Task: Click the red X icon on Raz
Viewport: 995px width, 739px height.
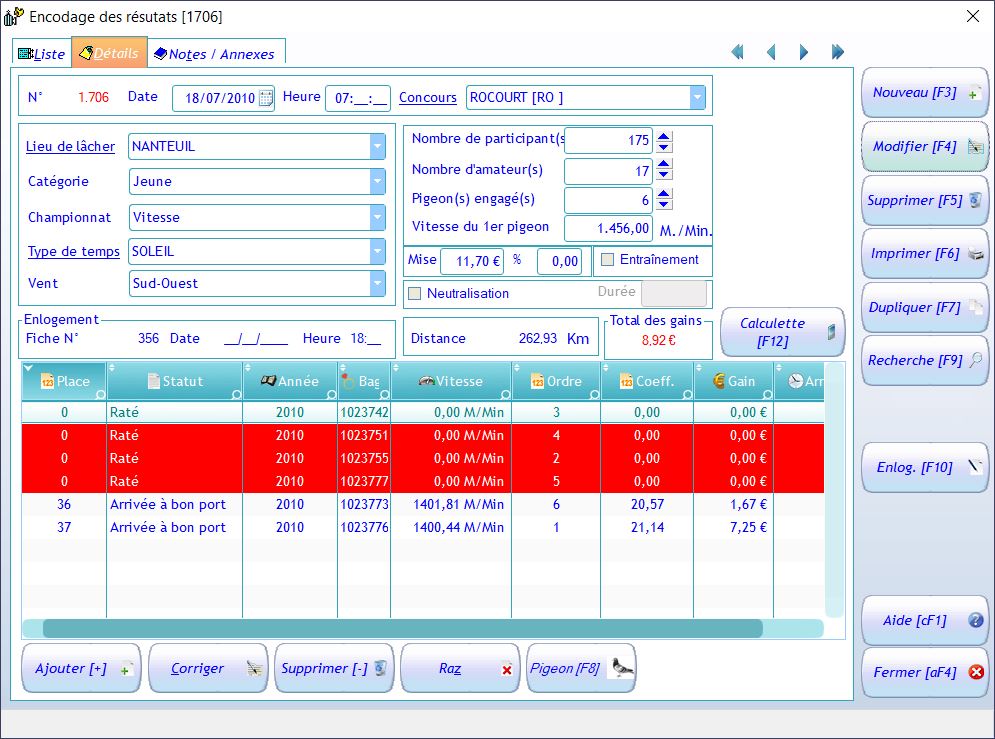Action: [506, 670]
